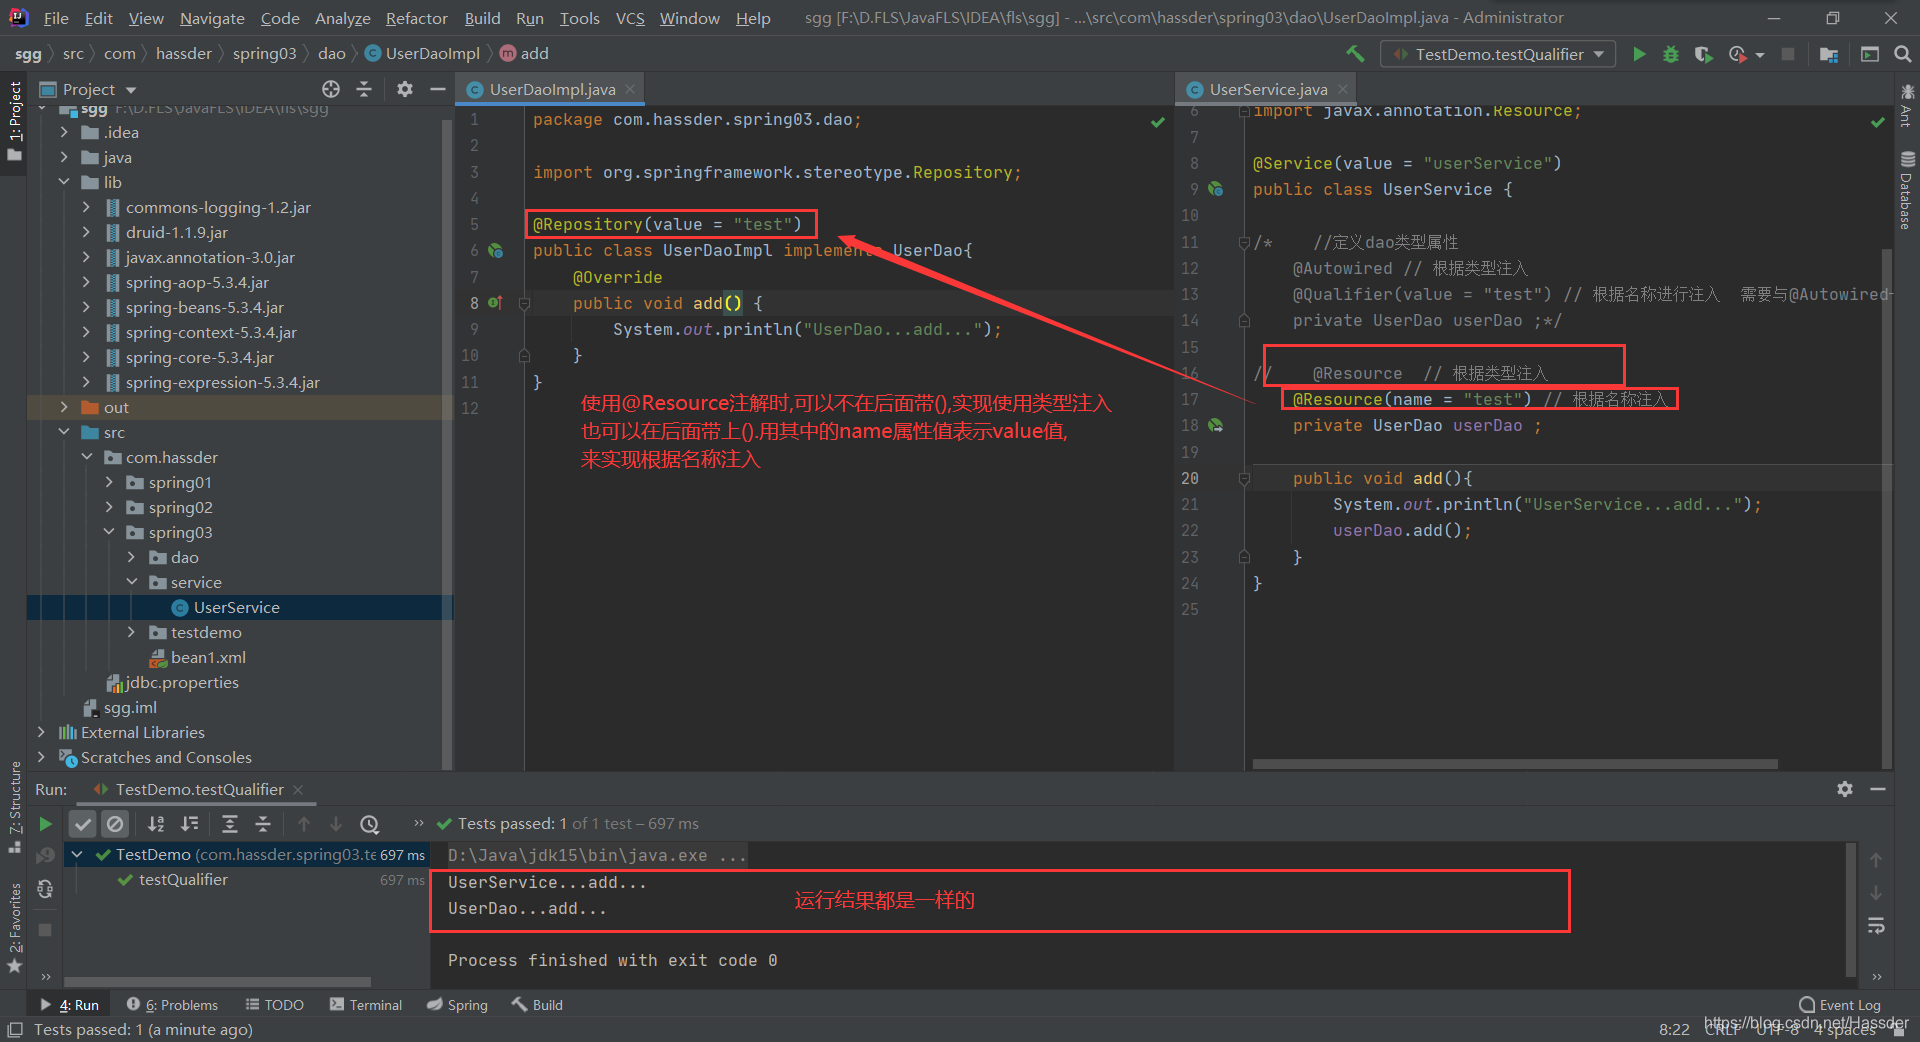Run TestDemo.testQualifier with green play icon
The height and width of the screenshot is (1042, 1920).
point(1639,54)
